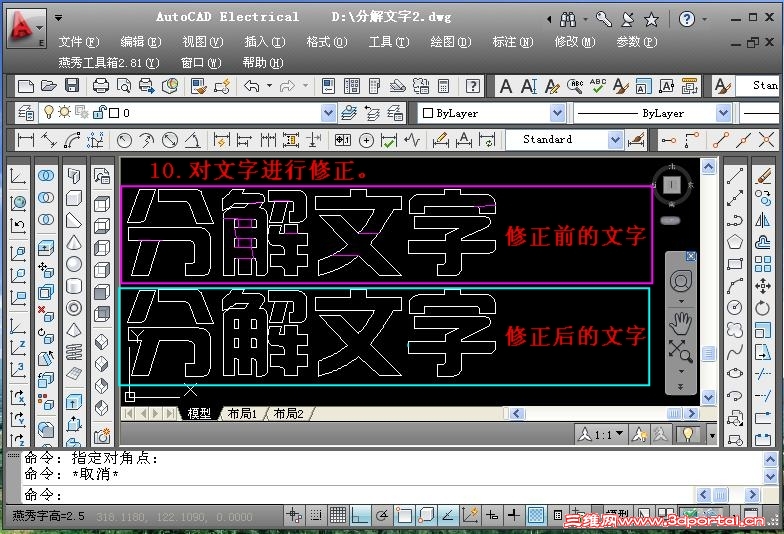The height and width of the screenshot is (534, 784).
Task: Open the 燕秀工具箱2.81(Y) menu
Action: (x=108, y=63)
